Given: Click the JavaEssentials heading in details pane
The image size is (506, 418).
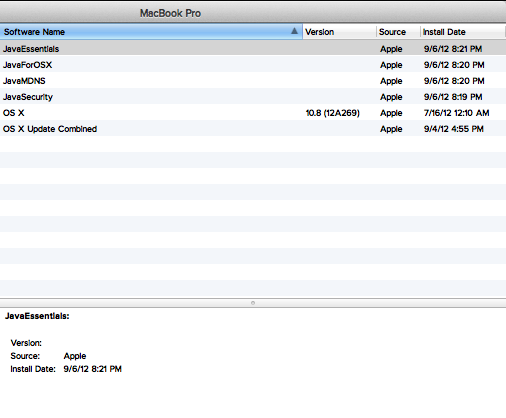Looking at the screenshot, I should click(x=37, y=316).
